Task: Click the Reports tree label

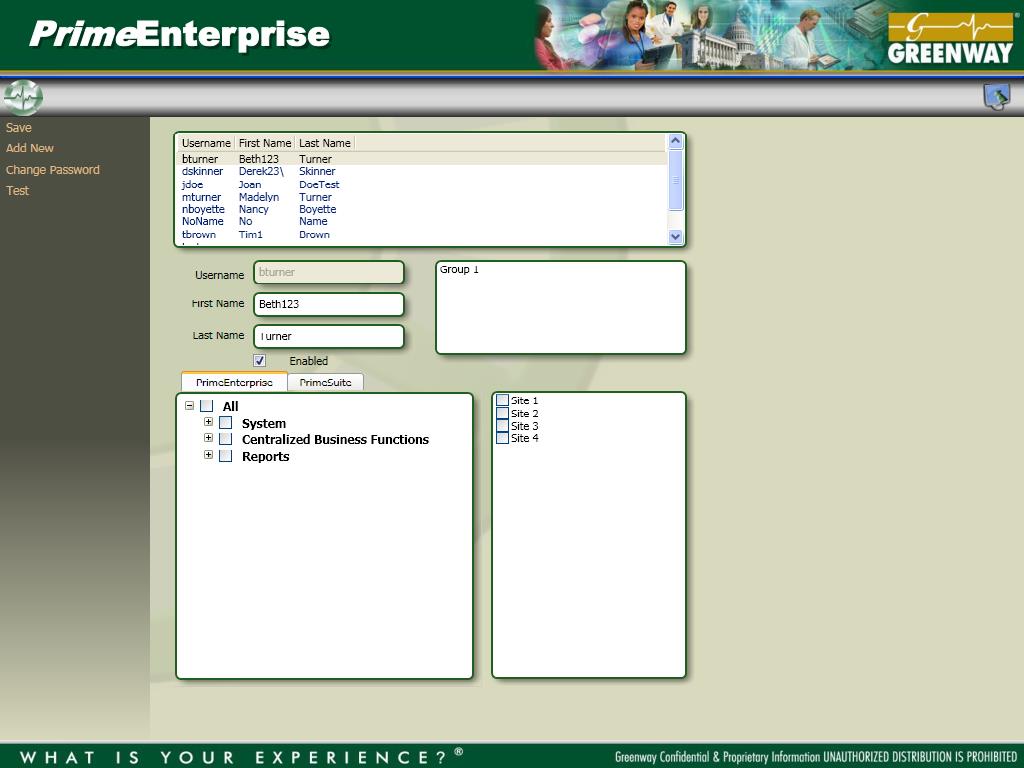Action: (265, 456)
